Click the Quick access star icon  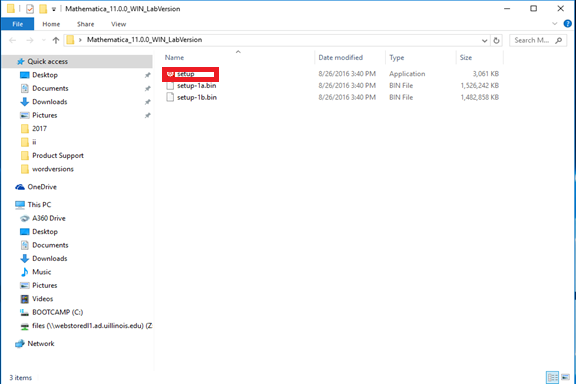click(21, 61)
